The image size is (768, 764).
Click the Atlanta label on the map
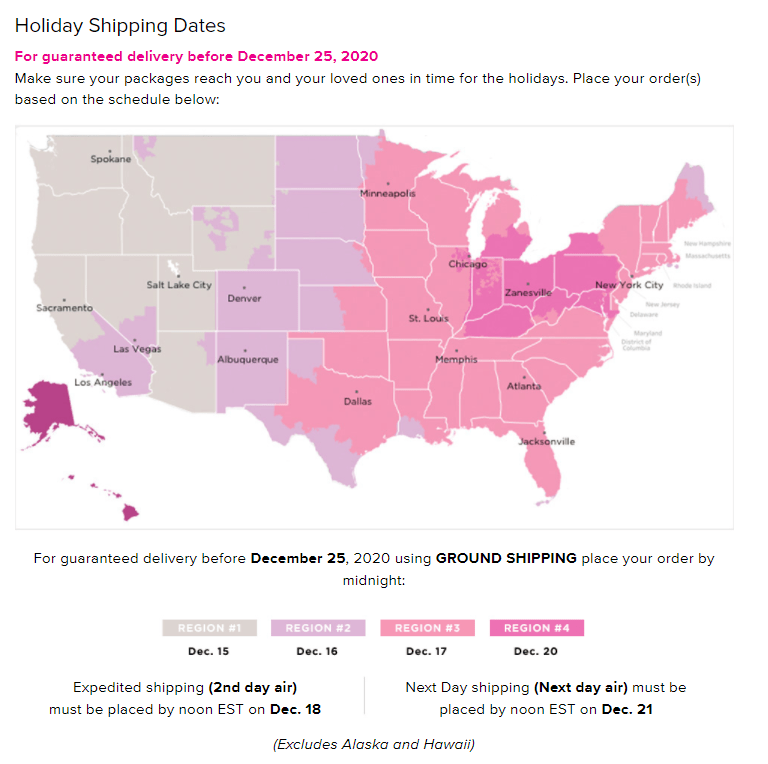pos(524,386)
